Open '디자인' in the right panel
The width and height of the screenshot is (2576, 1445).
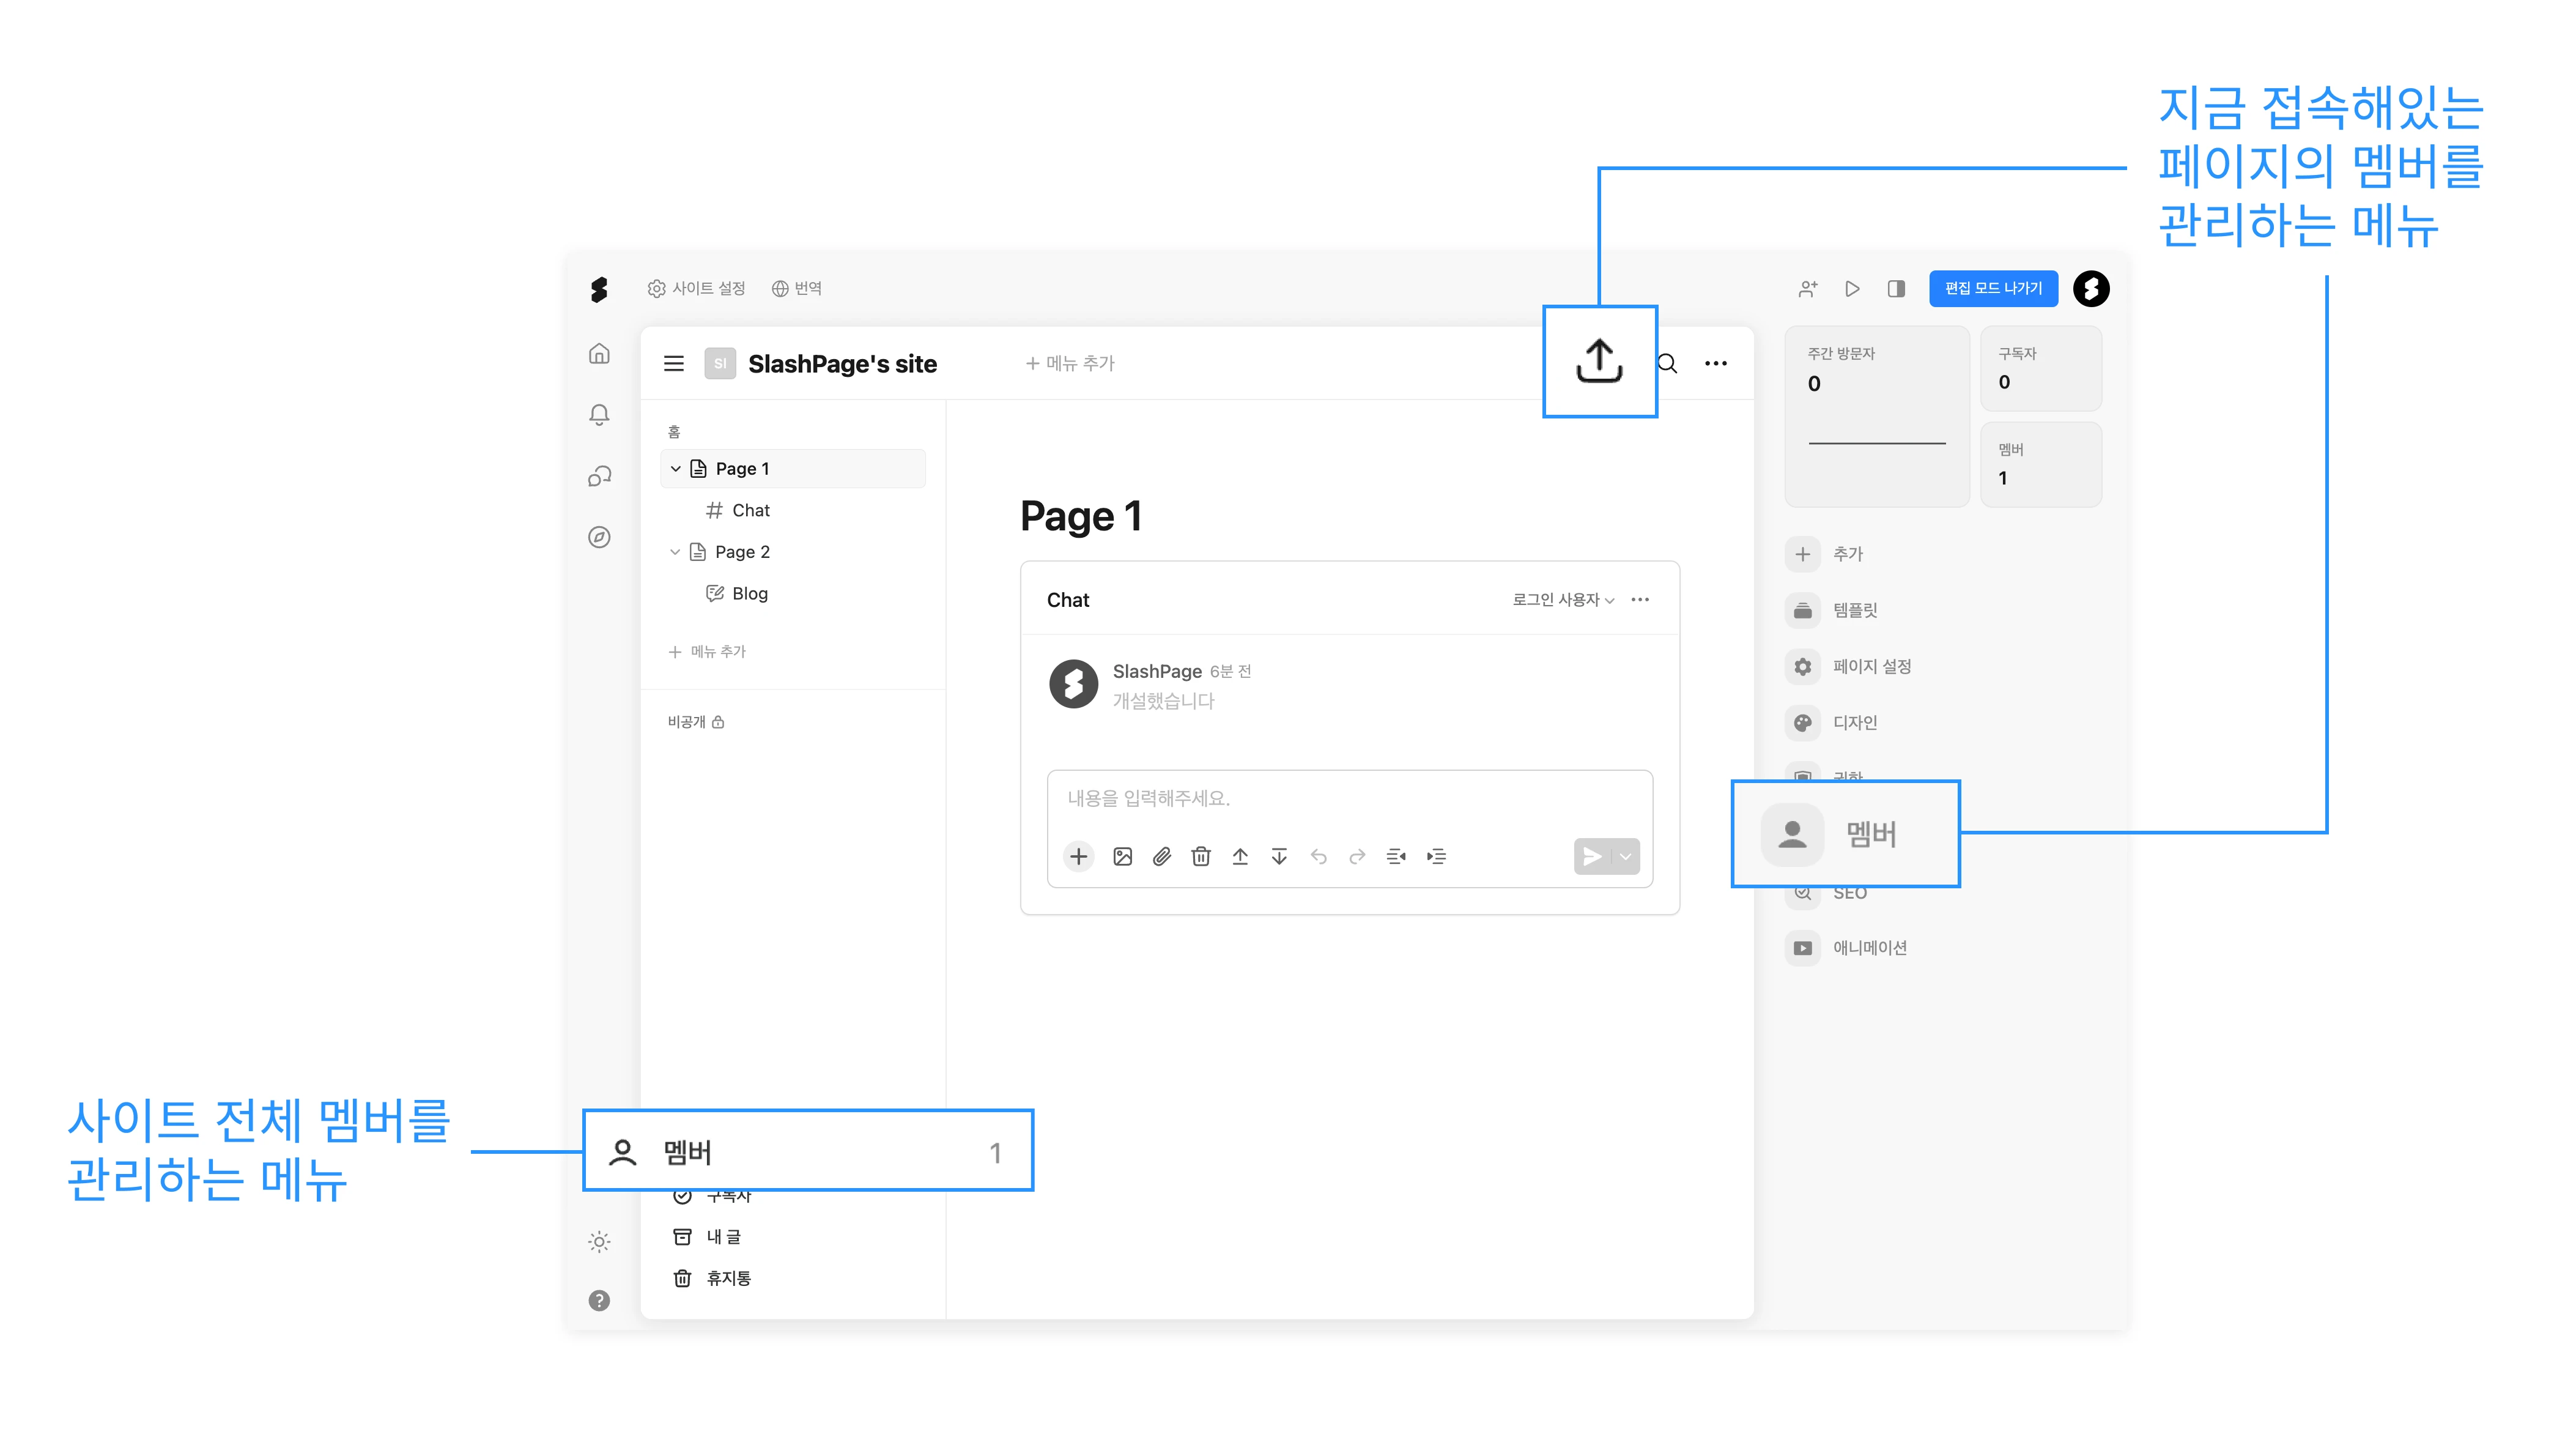[1832, 723]
